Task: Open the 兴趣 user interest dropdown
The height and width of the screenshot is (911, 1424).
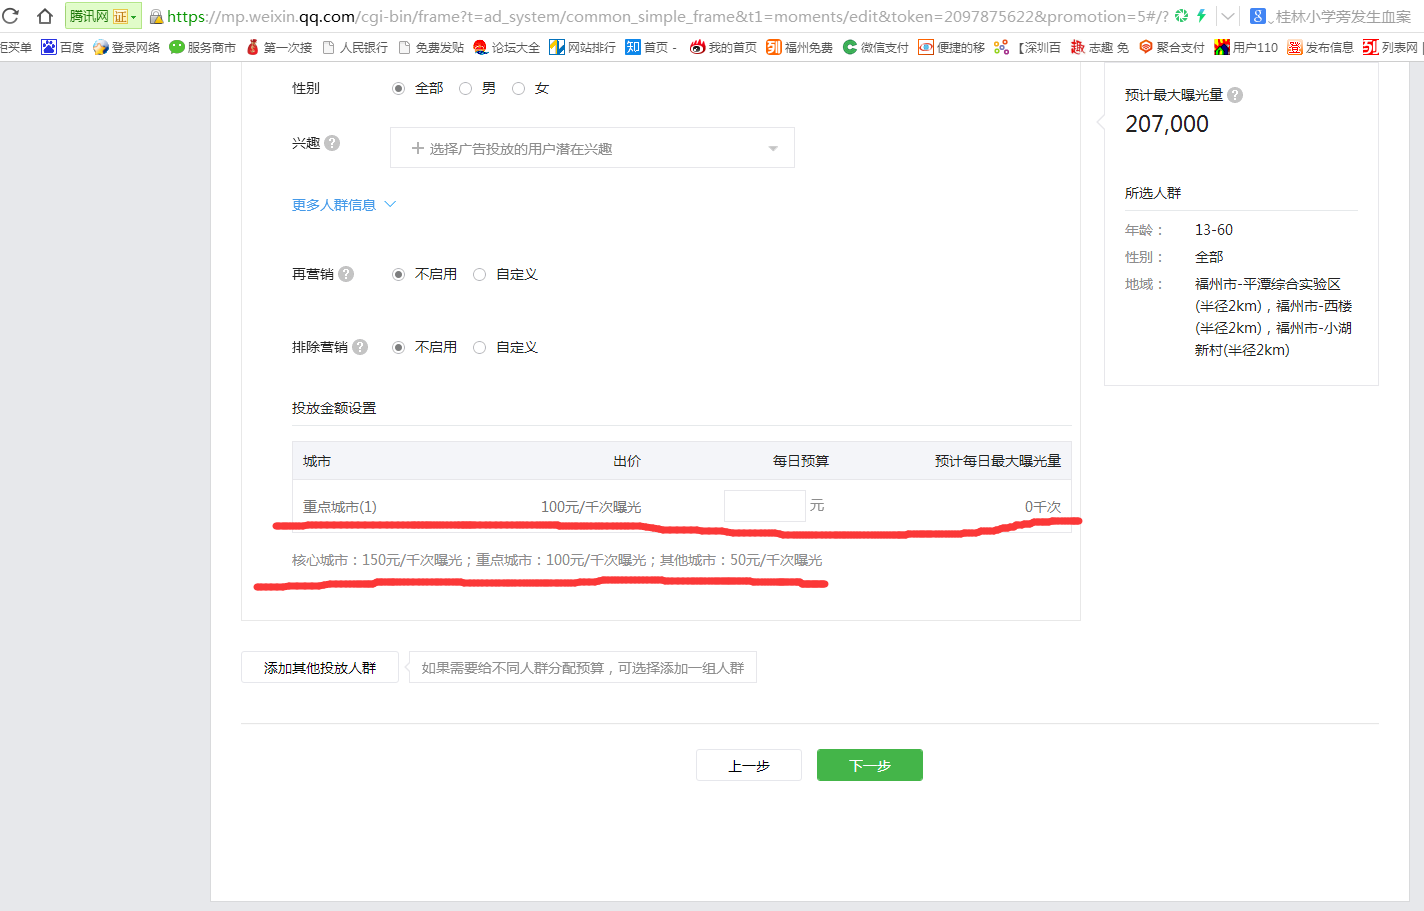Action: pyautogui.click(x=592, y=148)
